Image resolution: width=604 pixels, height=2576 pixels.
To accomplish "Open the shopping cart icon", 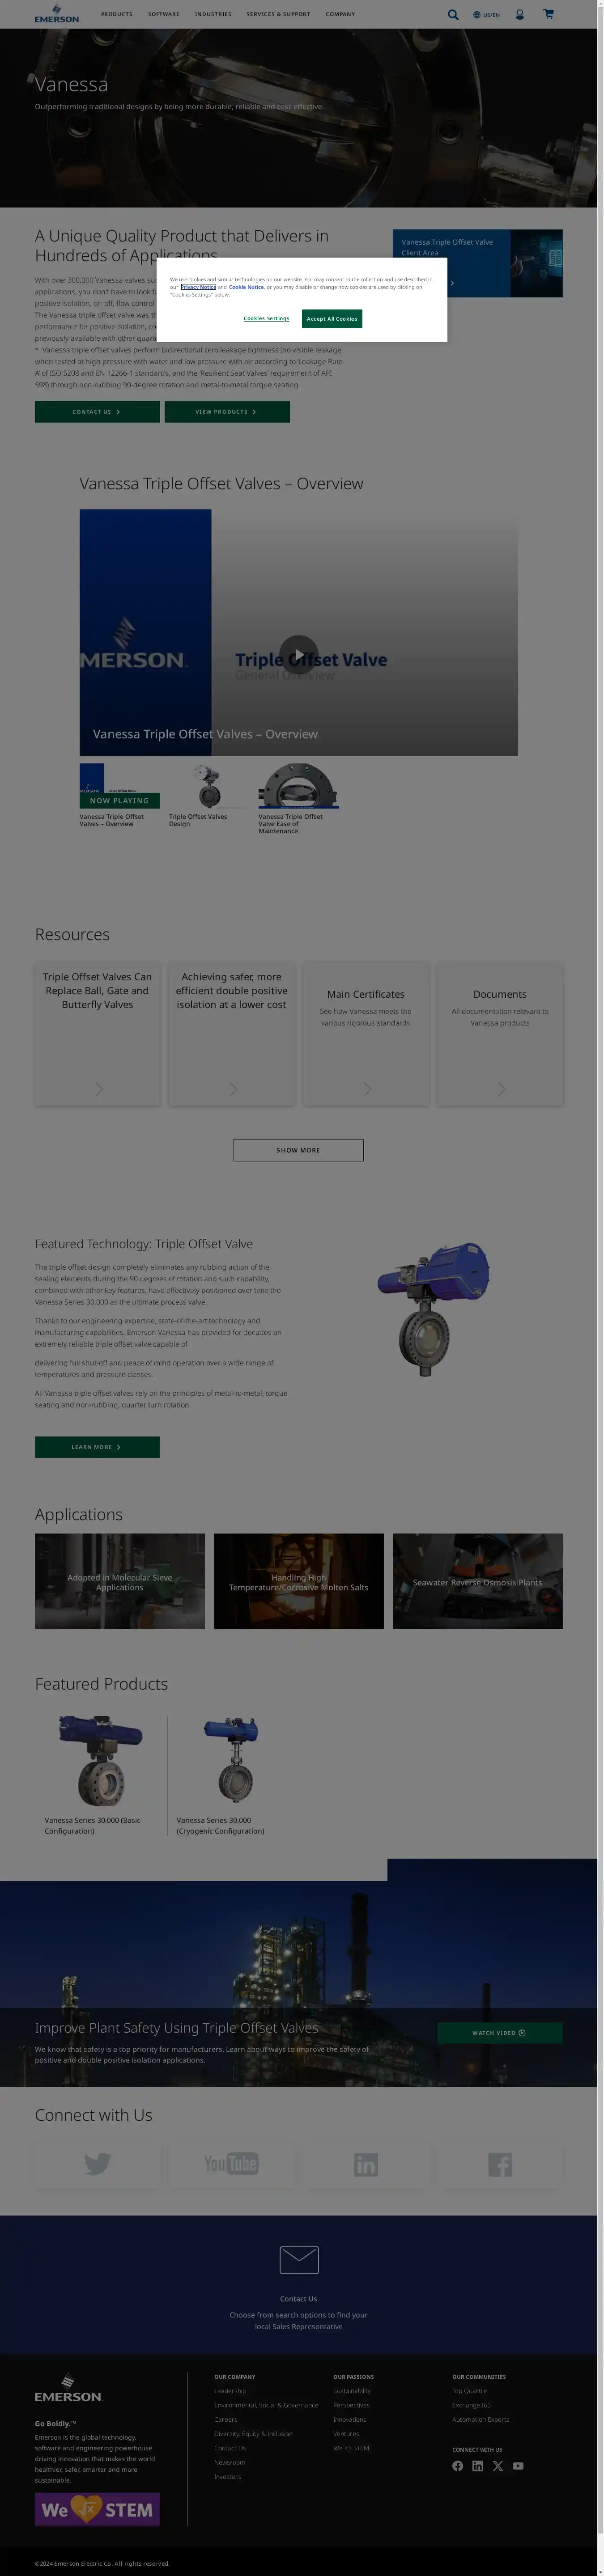I will pyautogui.click(x=548, y=14).
